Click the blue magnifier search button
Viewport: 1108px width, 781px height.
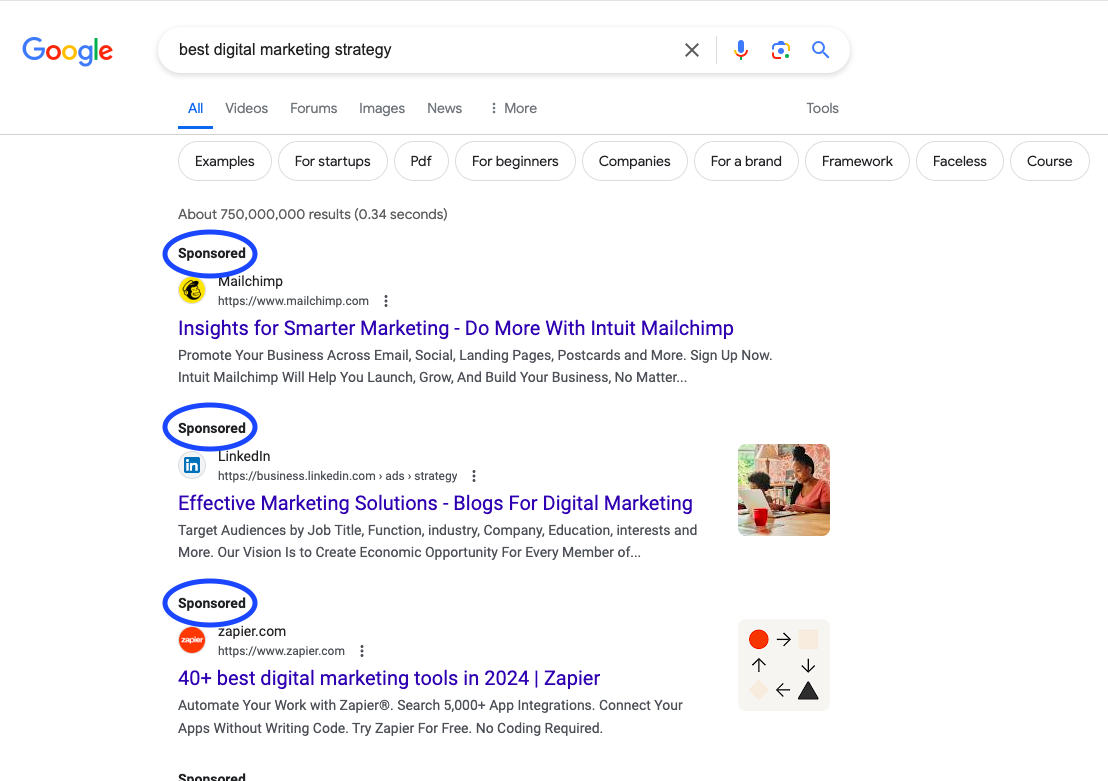[821, 50]
